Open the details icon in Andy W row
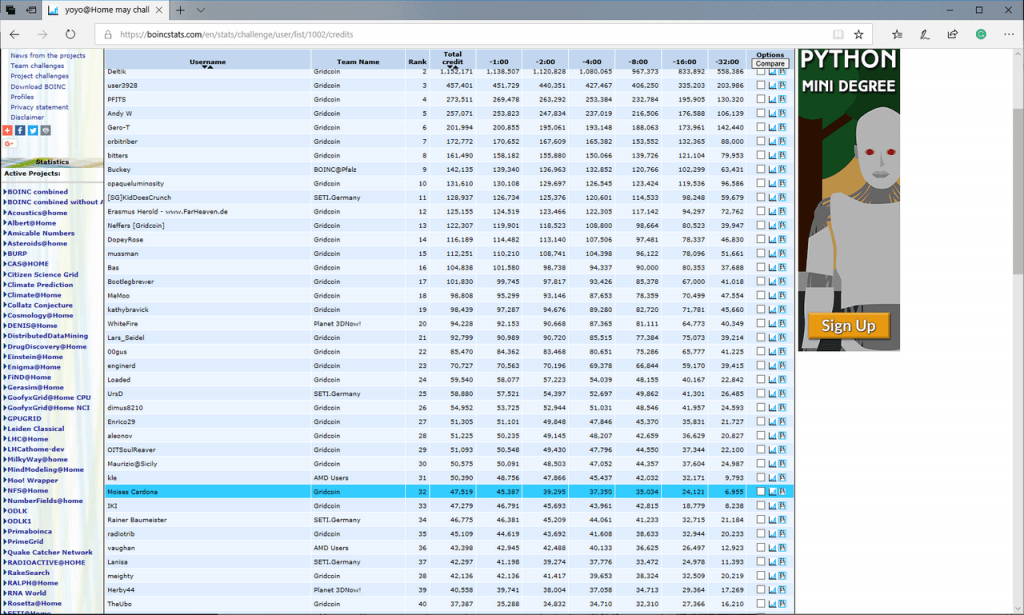 click(x=782, y=114)
